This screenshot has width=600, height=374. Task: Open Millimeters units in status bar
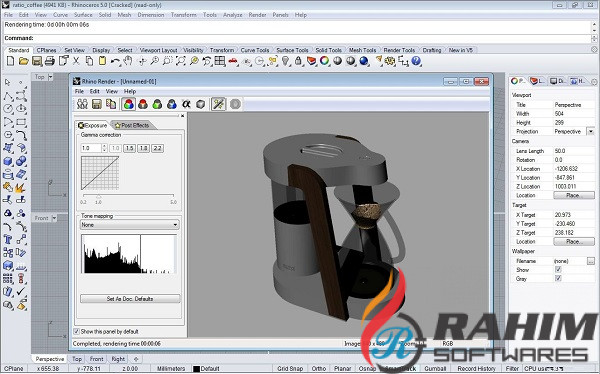(x=171, y=368)
